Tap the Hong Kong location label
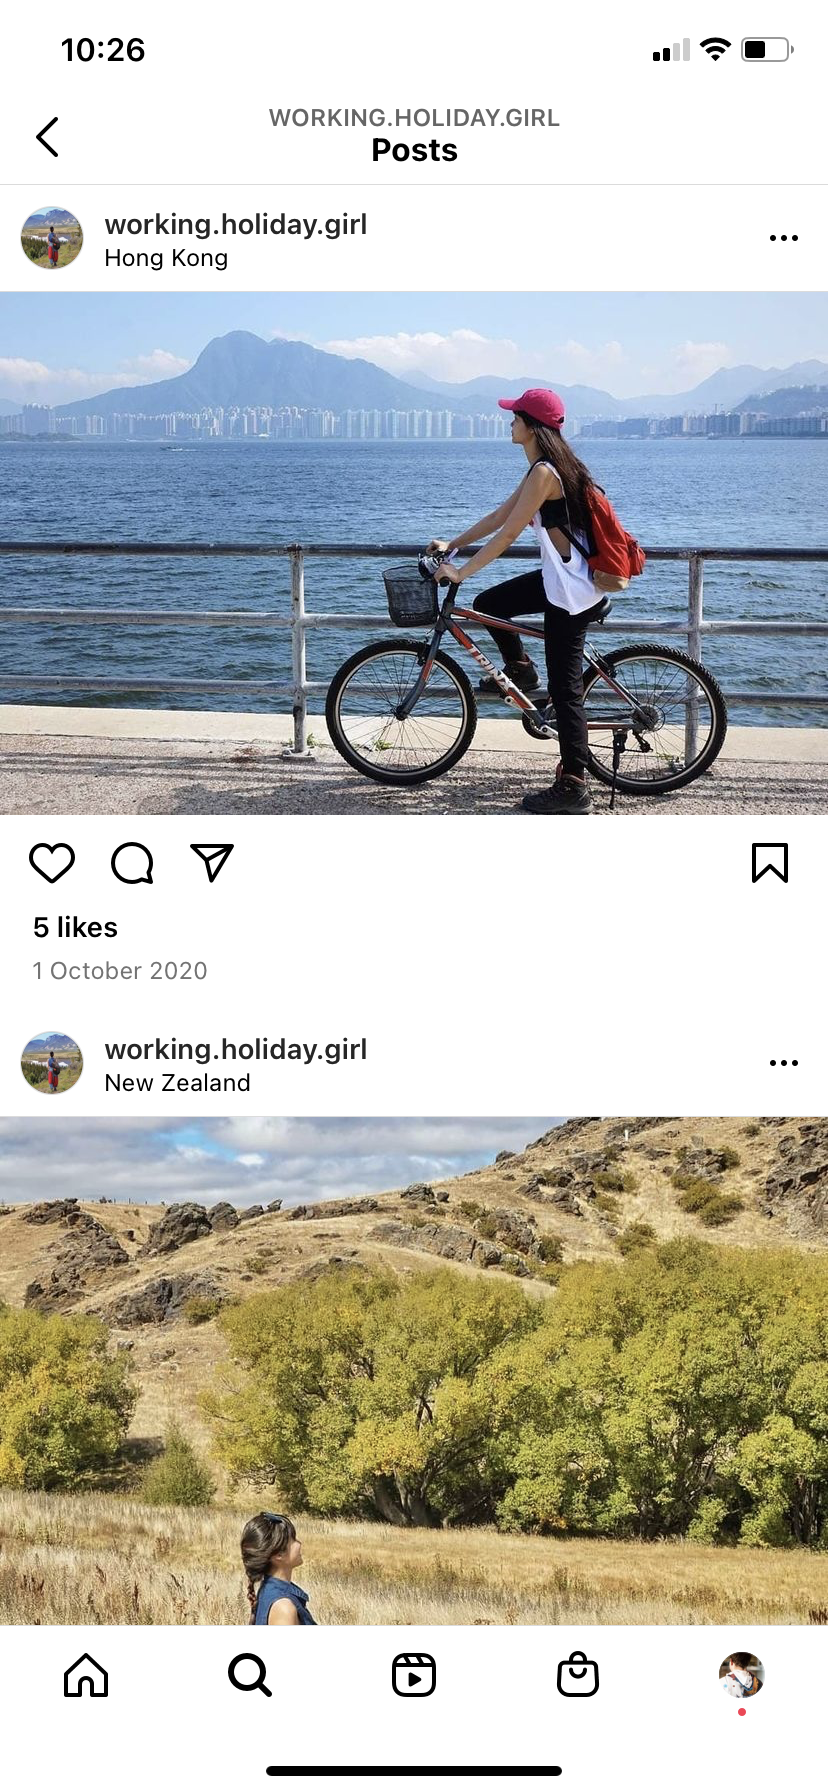828x1792 pixels. pos(166,258)
